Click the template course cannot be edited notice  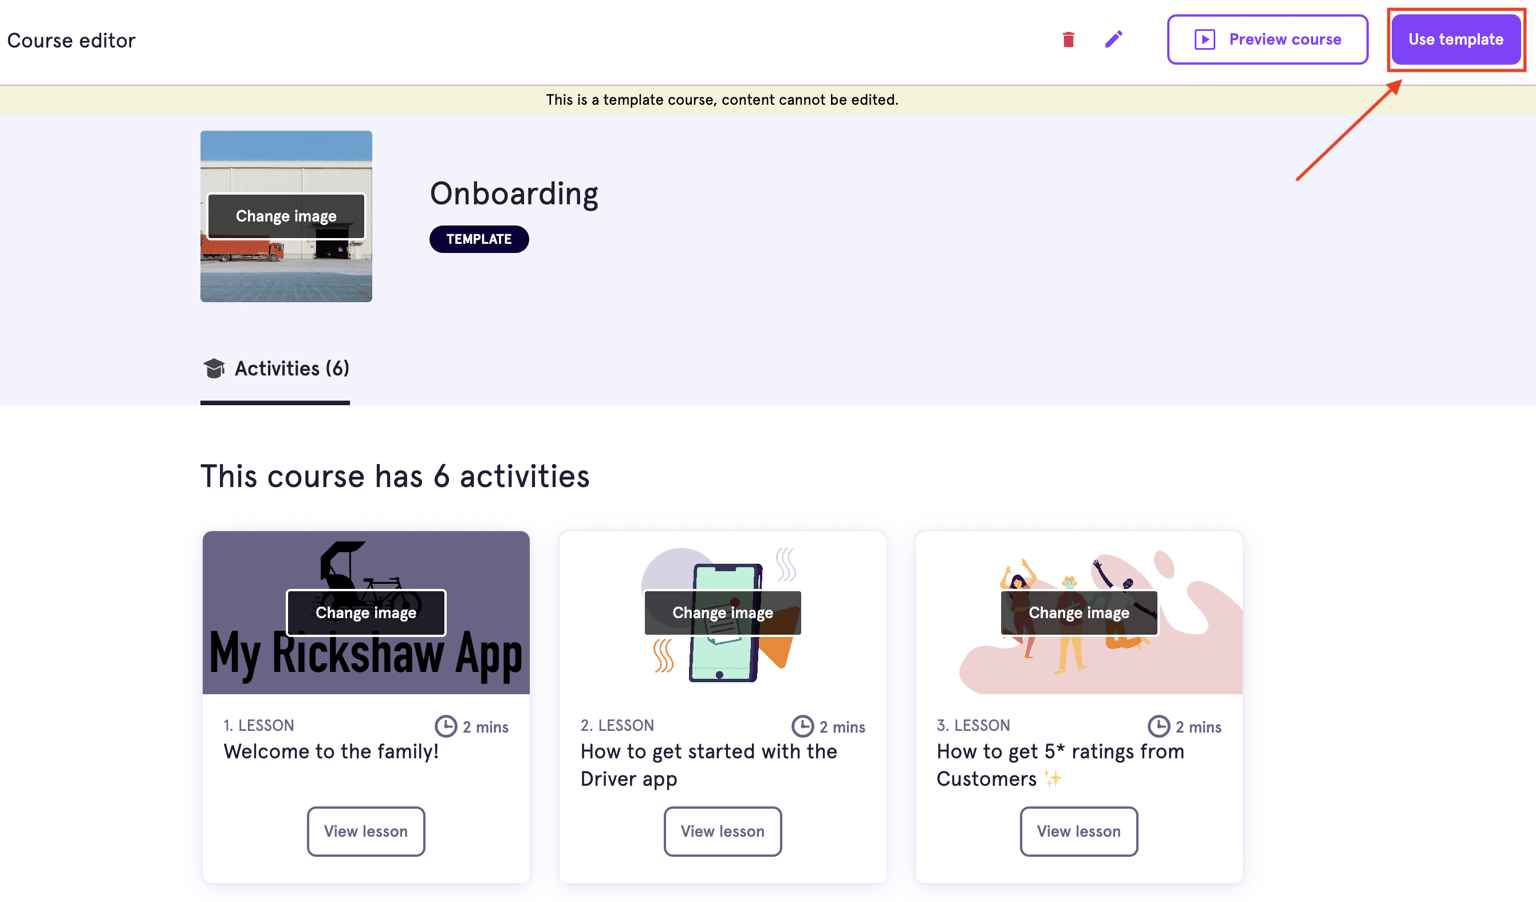(722, 100)
